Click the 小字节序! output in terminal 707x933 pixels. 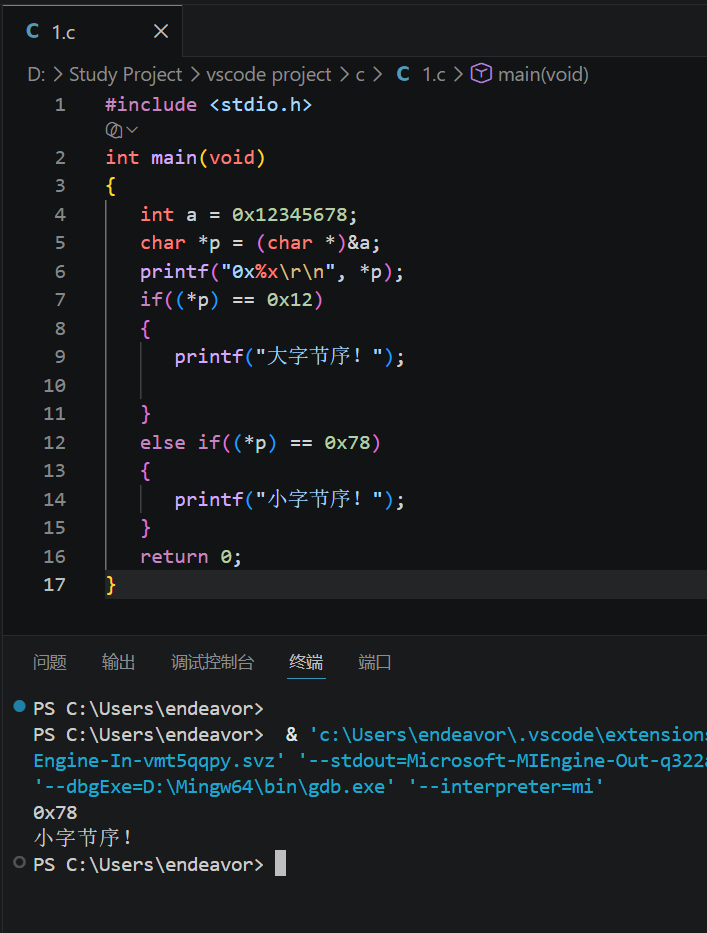click(83, 838)
